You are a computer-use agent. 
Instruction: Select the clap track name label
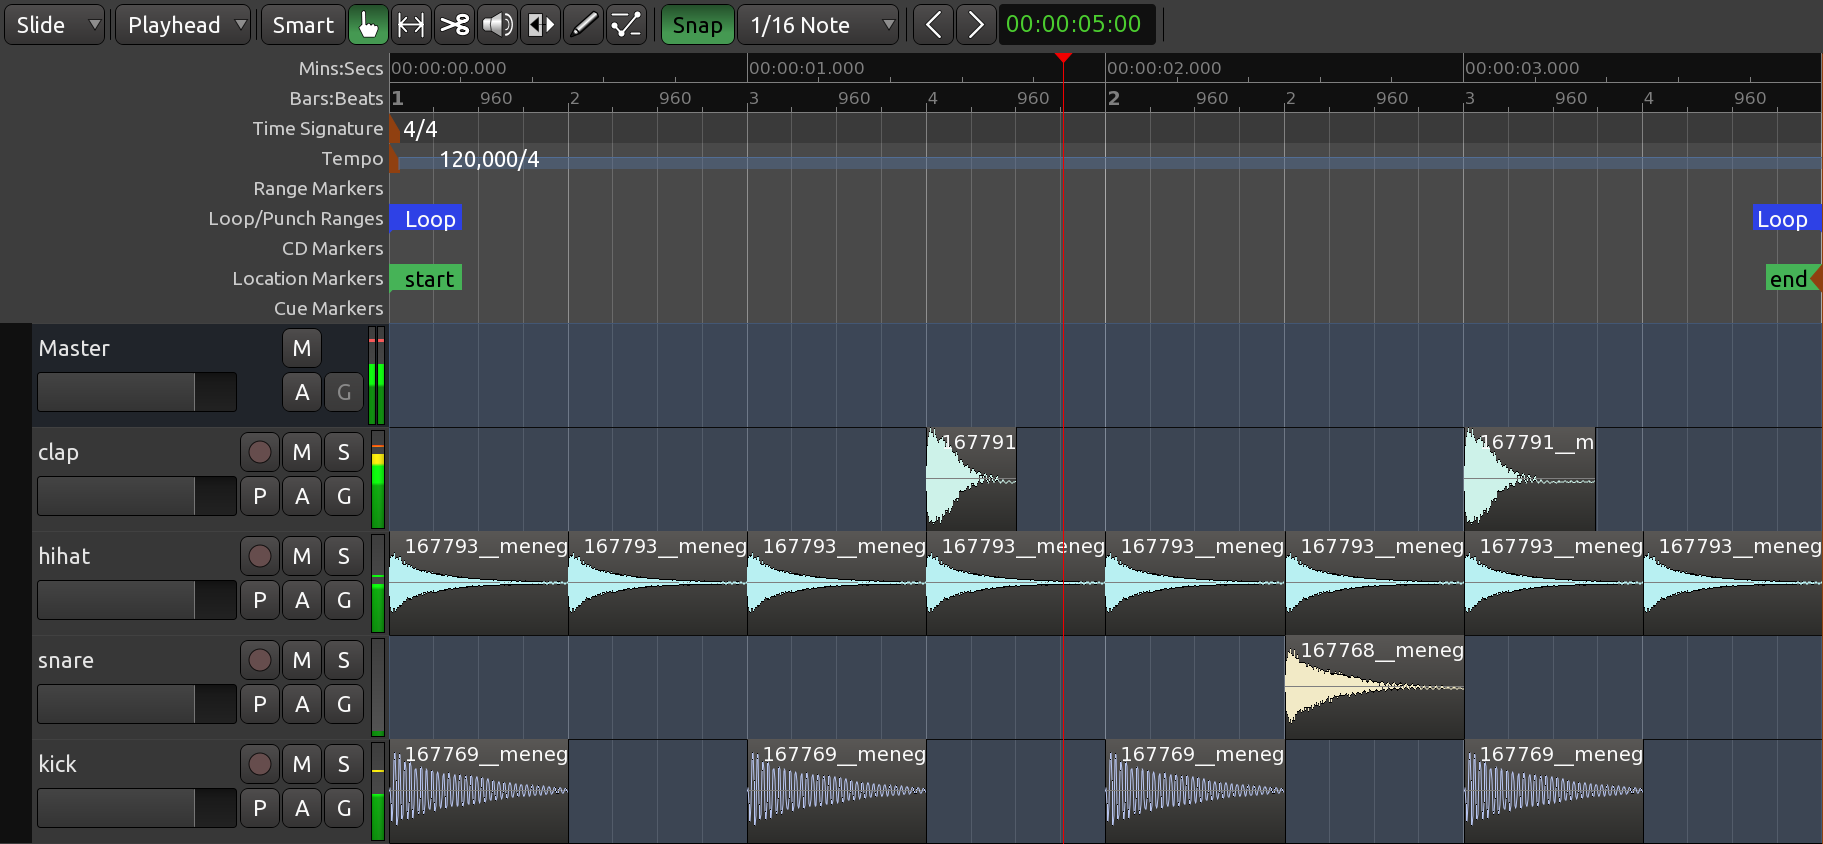[x=58, y=452]
